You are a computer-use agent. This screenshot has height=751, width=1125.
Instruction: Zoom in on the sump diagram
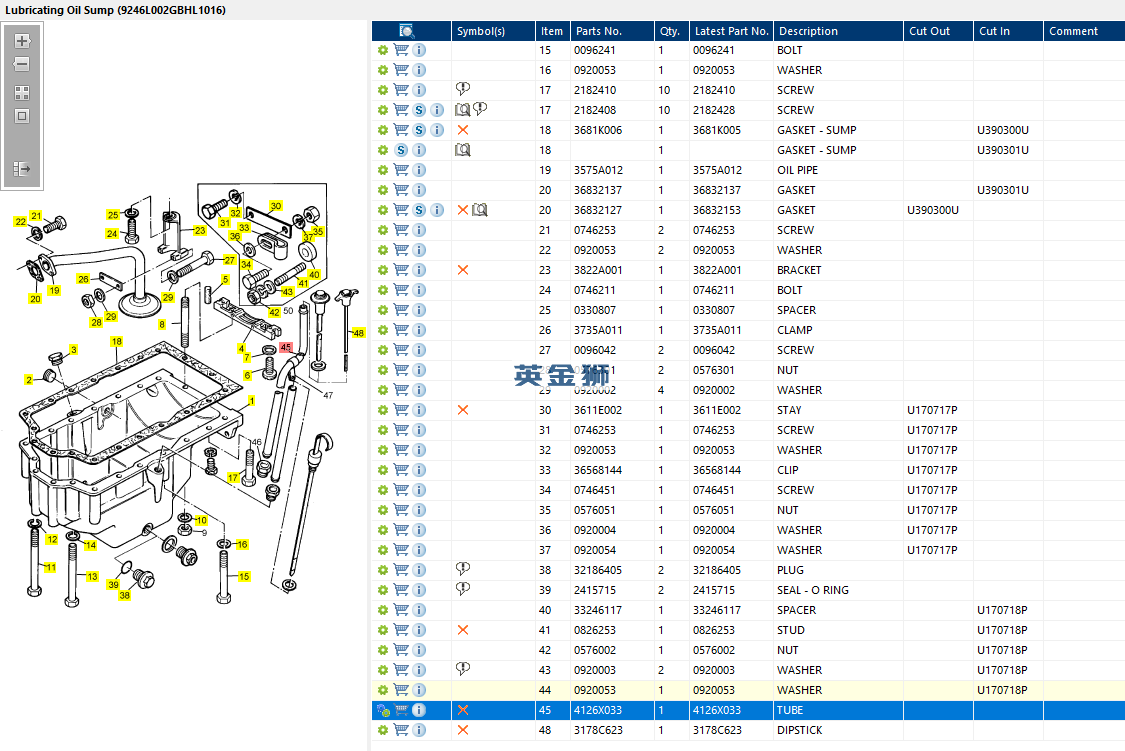[22, 41]
